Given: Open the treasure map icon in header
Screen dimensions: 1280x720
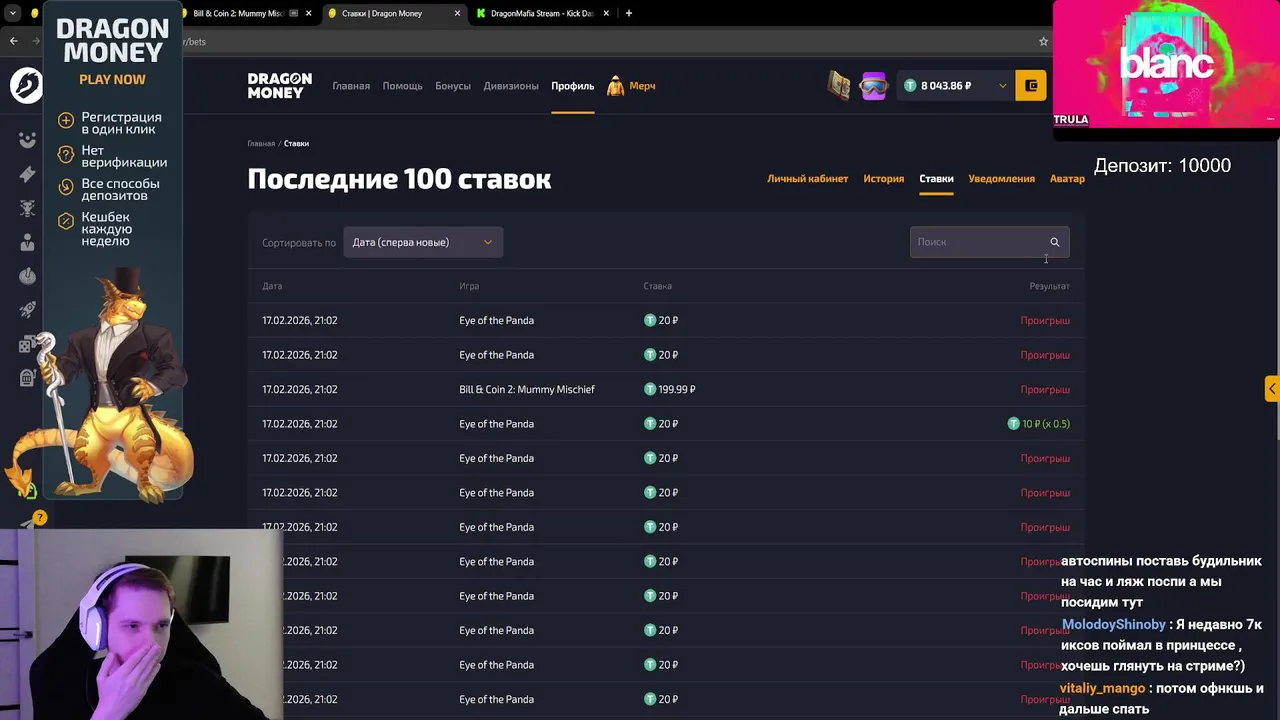Looking at the screenshot, I should [839, 86].
